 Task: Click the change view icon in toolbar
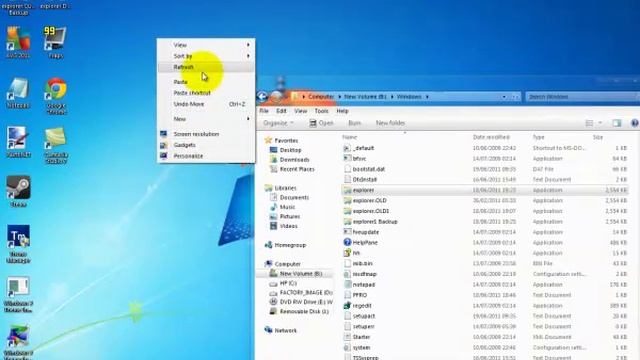tap(589, 123)
